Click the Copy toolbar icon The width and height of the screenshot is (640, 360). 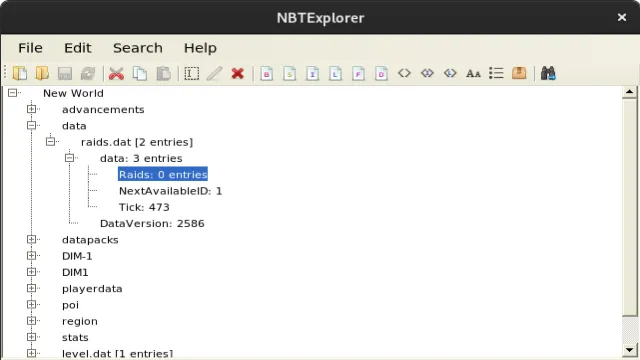140,73
